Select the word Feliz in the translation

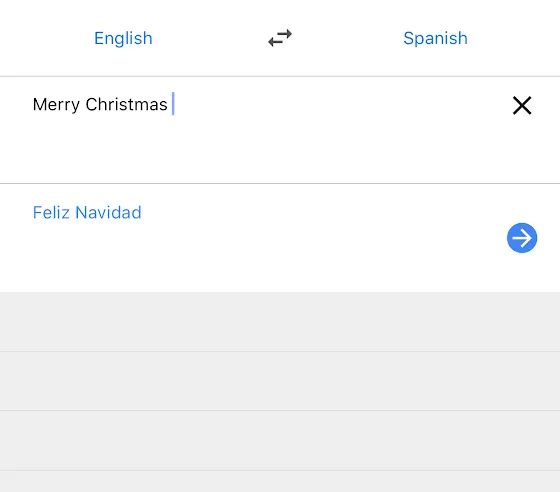click(x=51, y=212)
